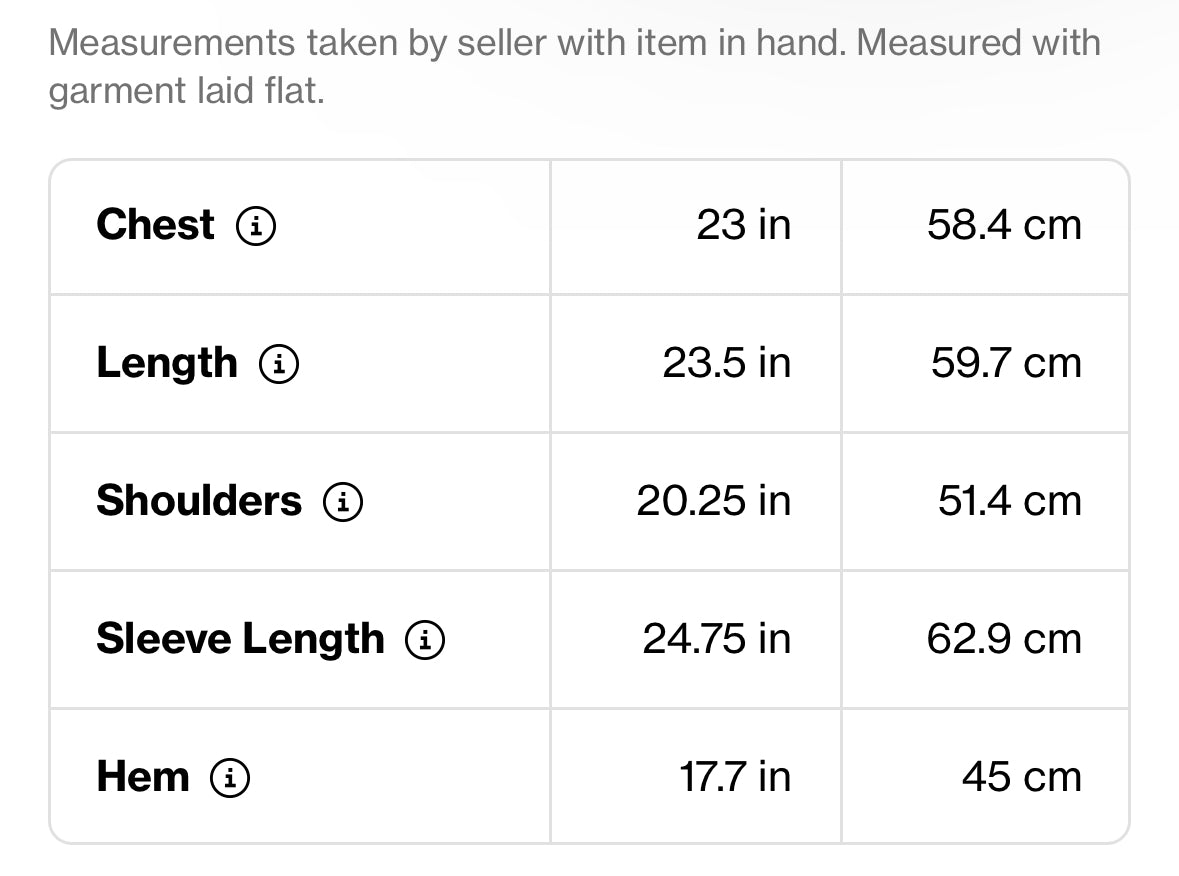Select the Hem row label
This screenshot has height=876, width=1179.
[x=143, y=777]
